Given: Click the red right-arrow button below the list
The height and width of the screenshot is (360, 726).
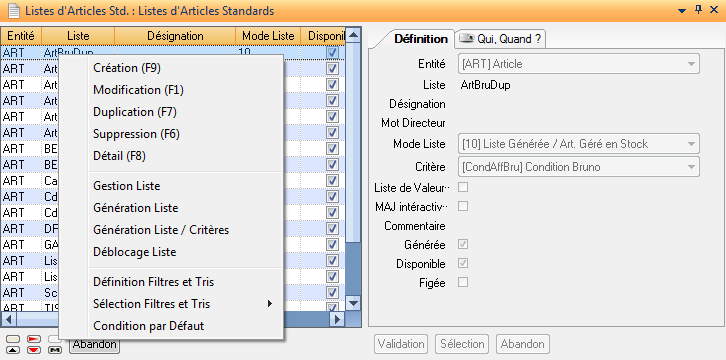Looking at the screenshot, I should (x=34, y=339).
